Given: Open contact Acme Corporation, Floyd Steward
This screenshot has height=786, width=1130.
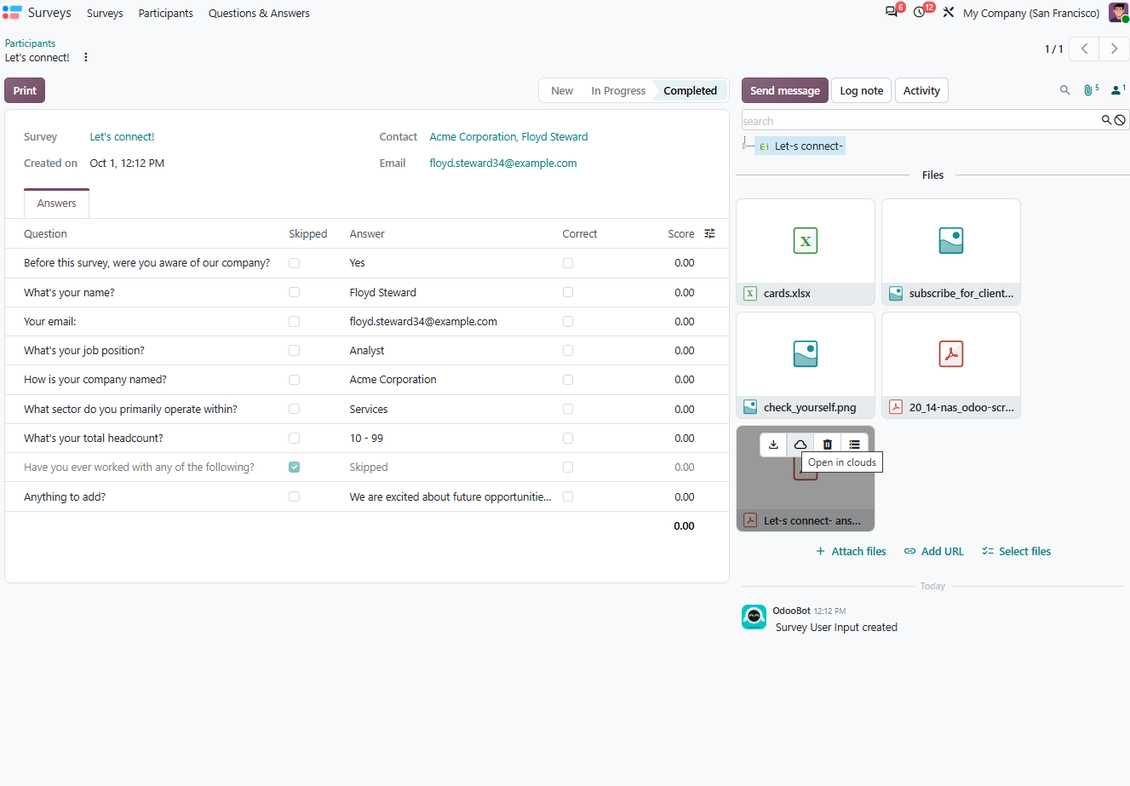Looking at the screenshot, I should click(508, 137).
